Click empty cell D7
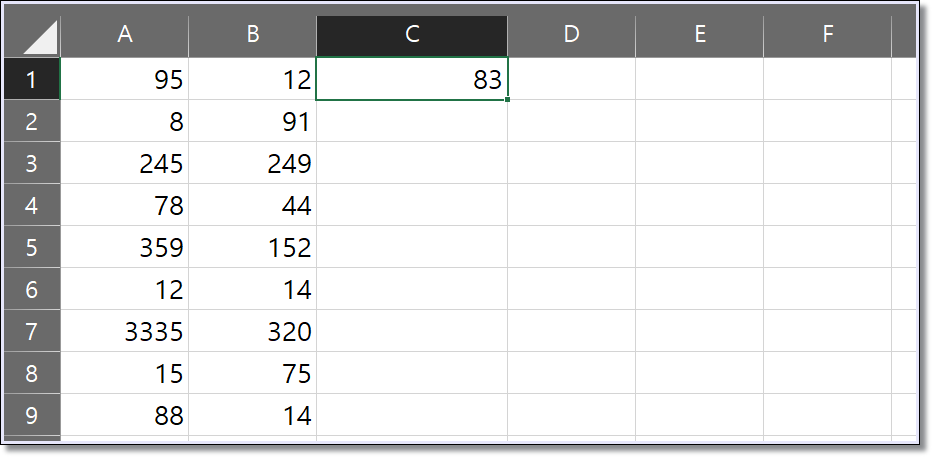Screen dimensions: 932x472 point(571,331)
